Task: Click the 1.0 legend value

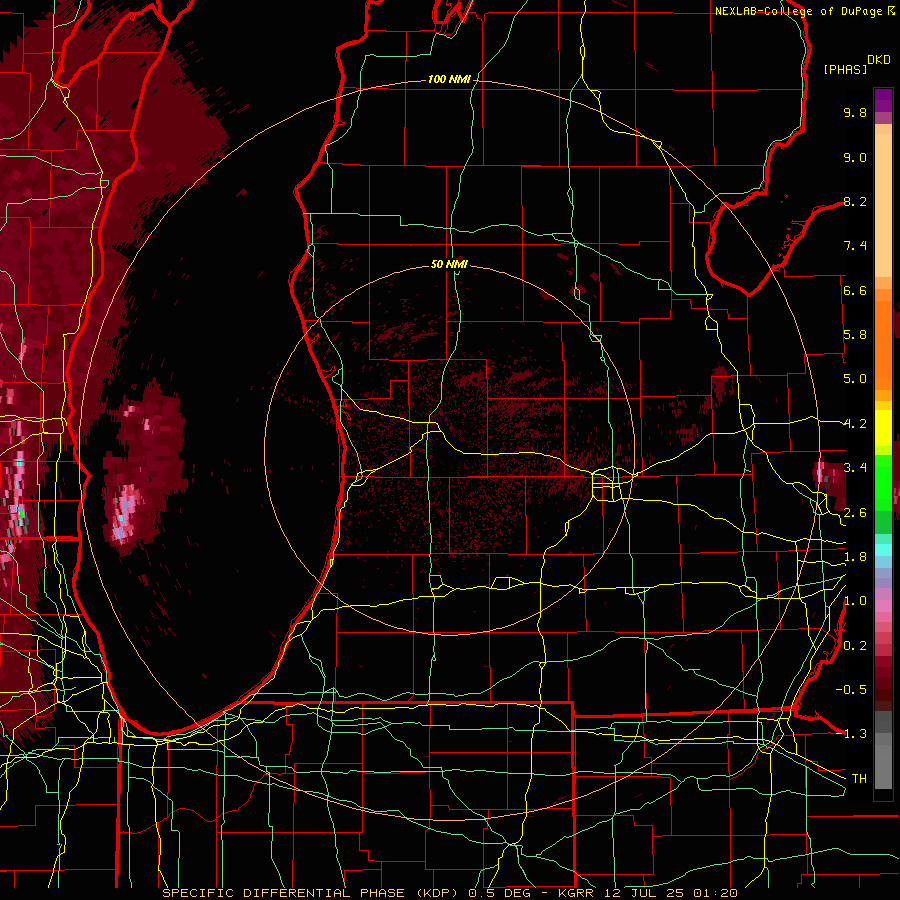Action: coord(855,601)
